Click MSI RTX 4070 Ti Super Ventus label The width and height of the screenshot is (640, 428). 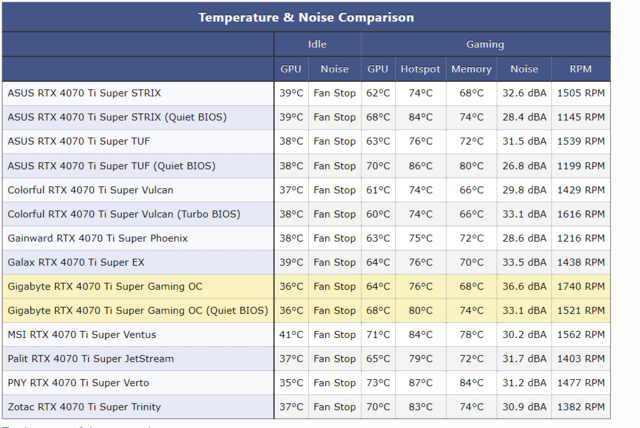point(87,335)
